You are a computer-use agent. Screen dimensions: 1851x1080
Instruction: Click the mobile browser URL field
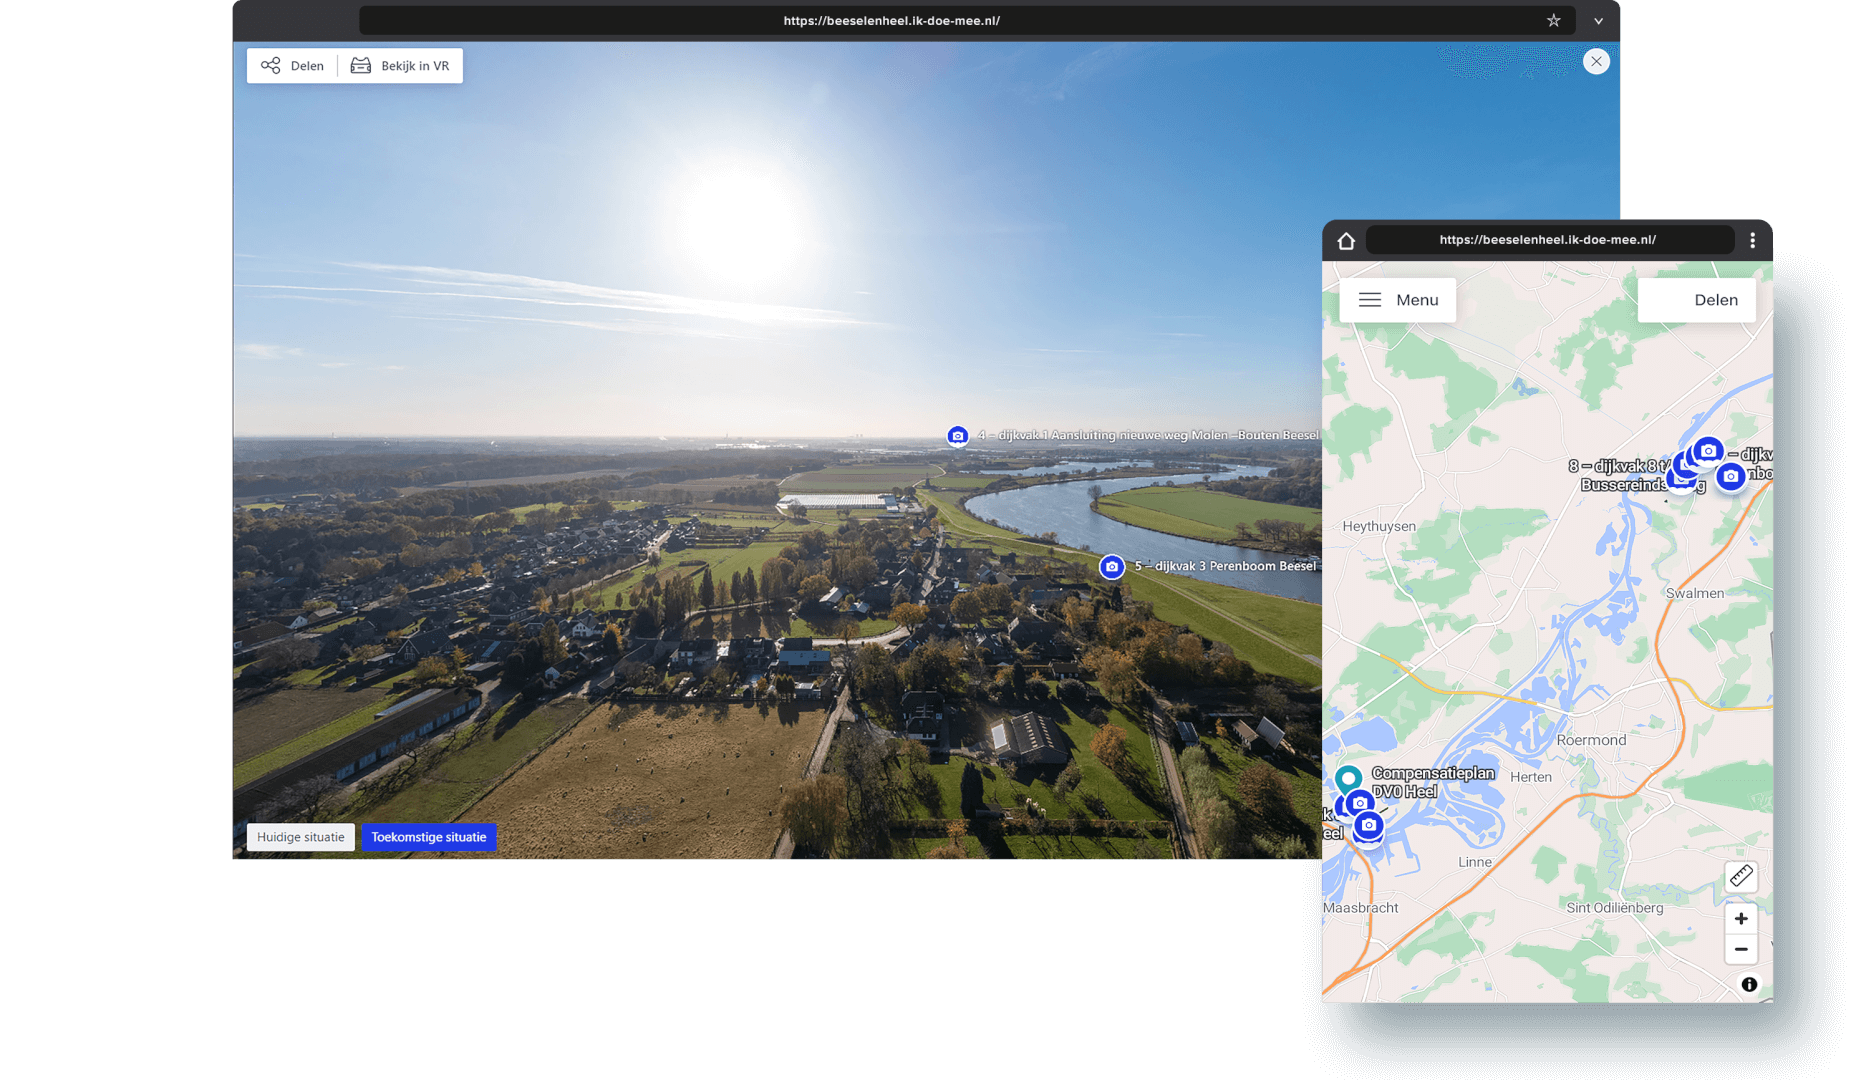click(x=1547, y=240)
